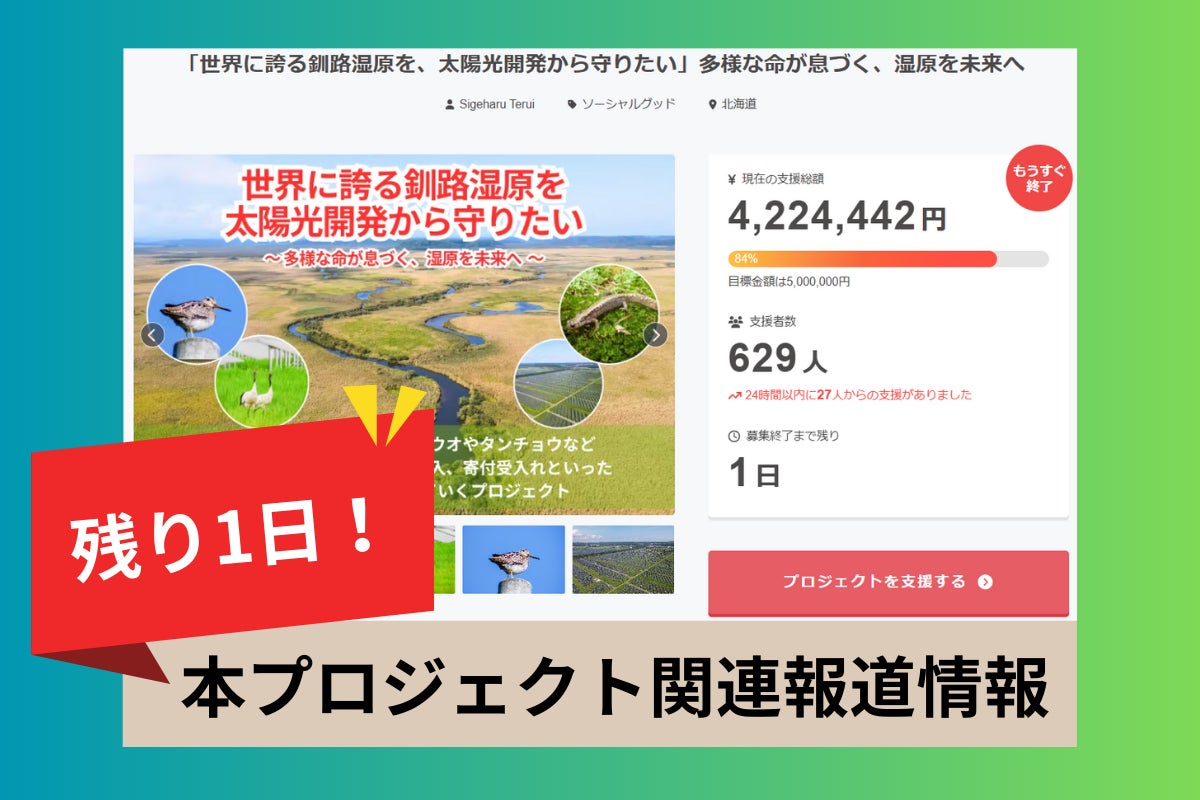The height and width of the screenshot is (800, 1200).
Task: Click the tag icon next to ソーシャルグッド
Action: click(x=572, y=104)
